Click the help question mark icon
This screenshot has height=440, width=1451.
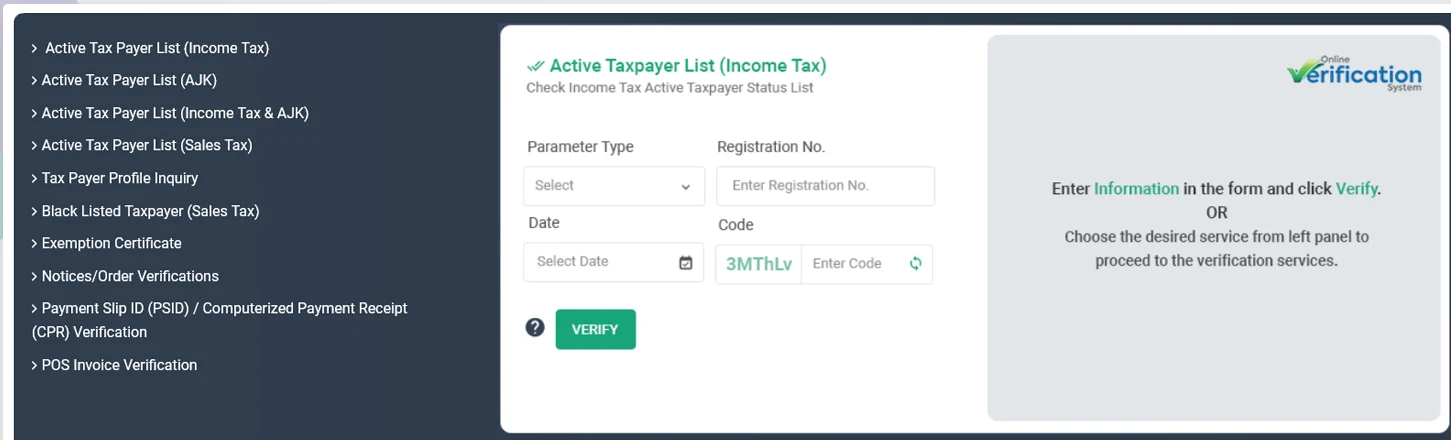(535, 327)
